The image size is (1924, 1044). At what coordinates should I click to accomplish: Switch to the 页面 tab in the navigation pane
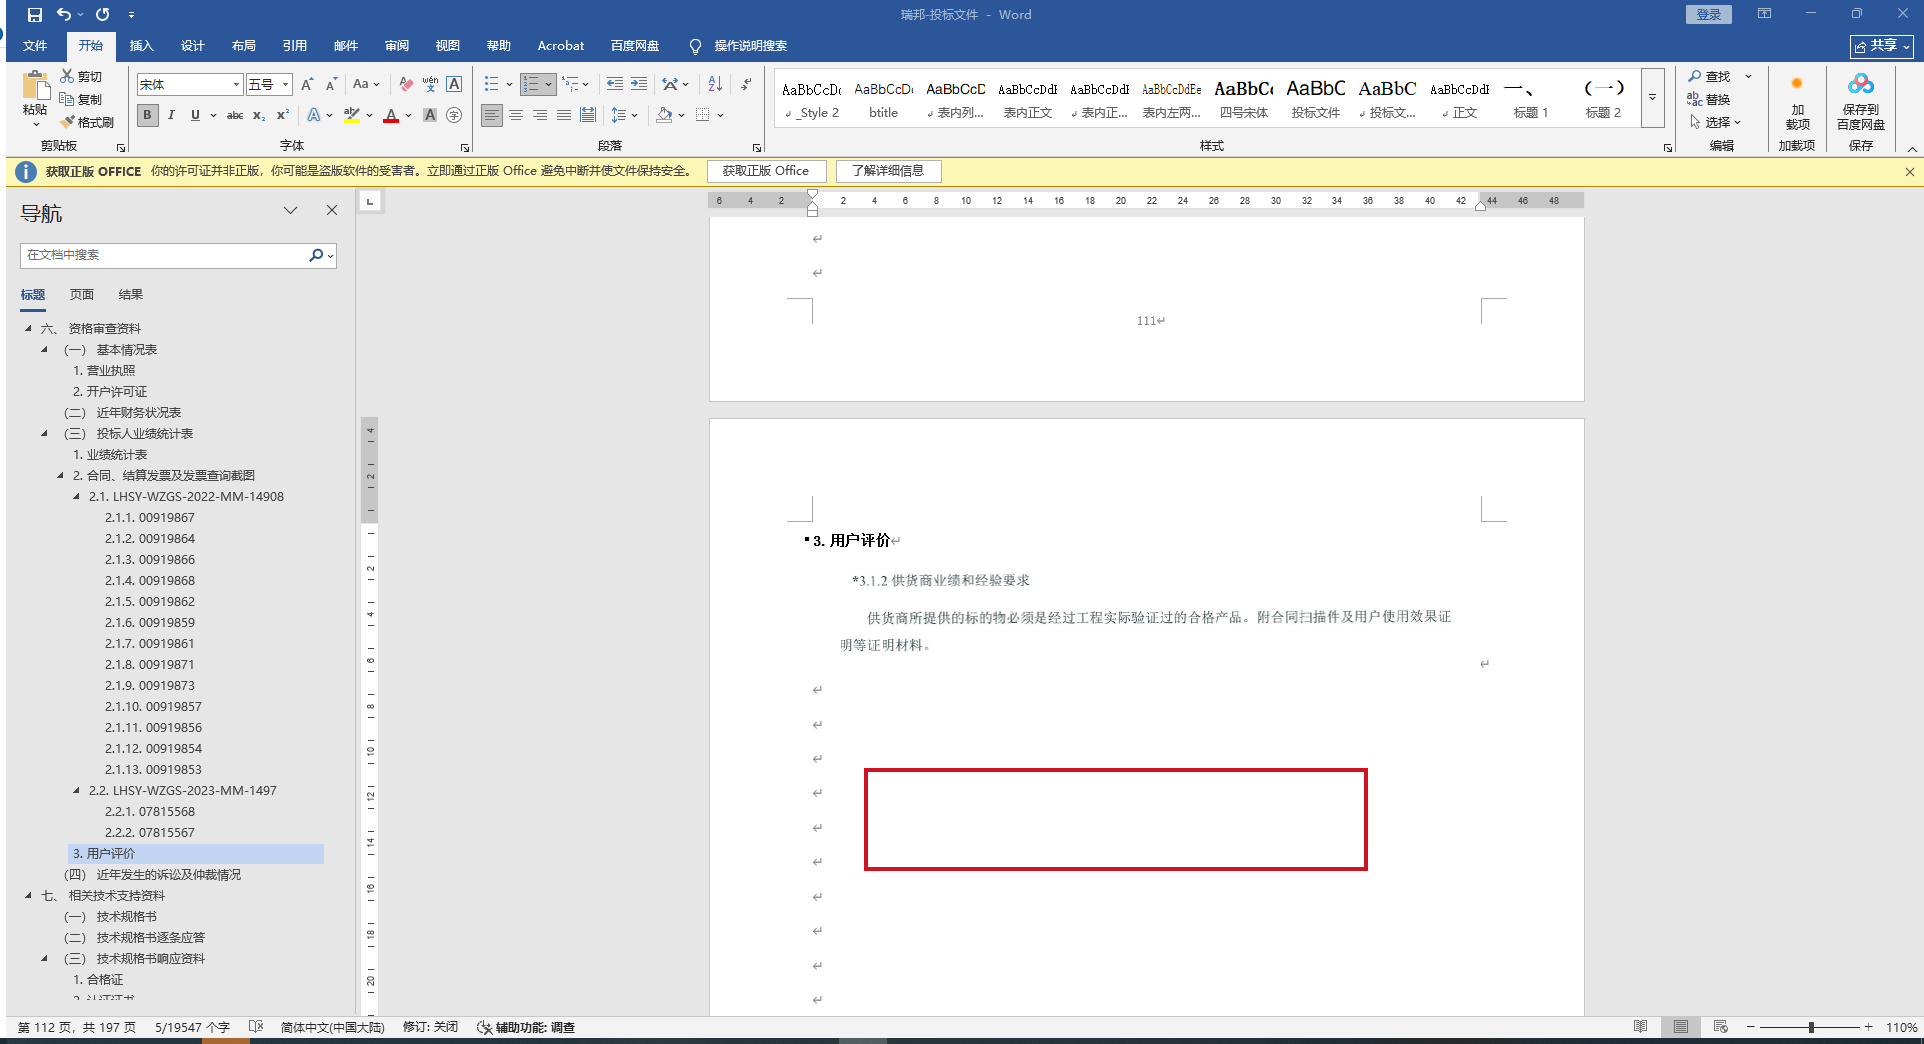(82, 295)
